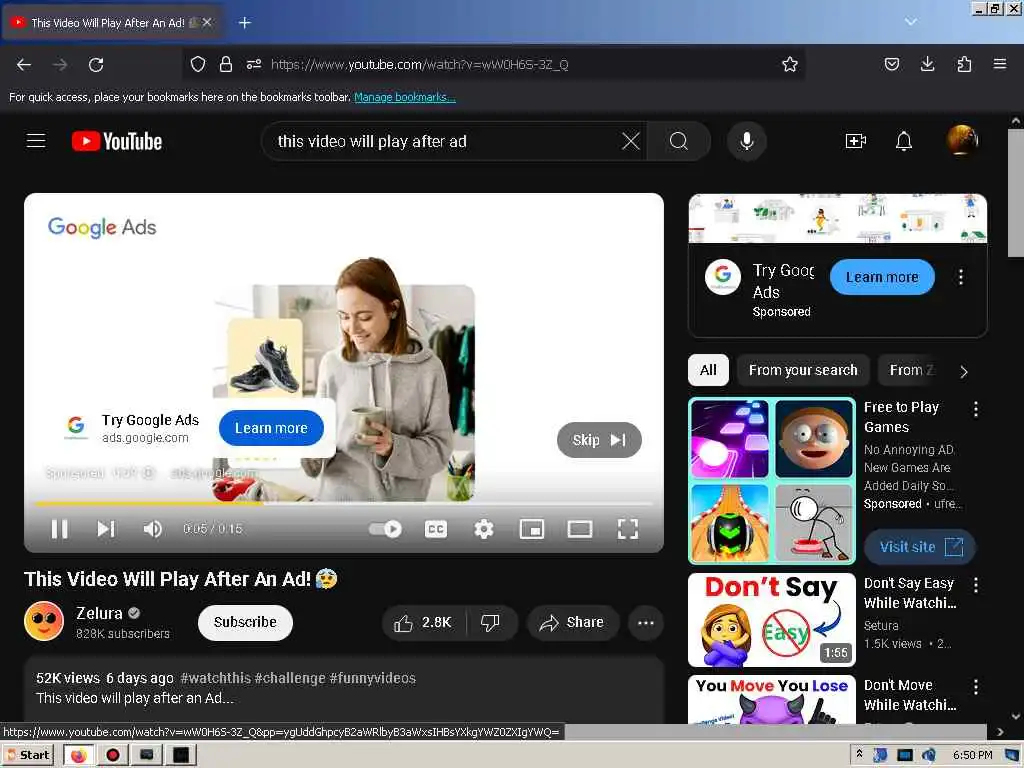This screenshot has height=768, width=1024.
Task: Enter full screen mode
Action: pyautogui.click(x=628, y=528)
